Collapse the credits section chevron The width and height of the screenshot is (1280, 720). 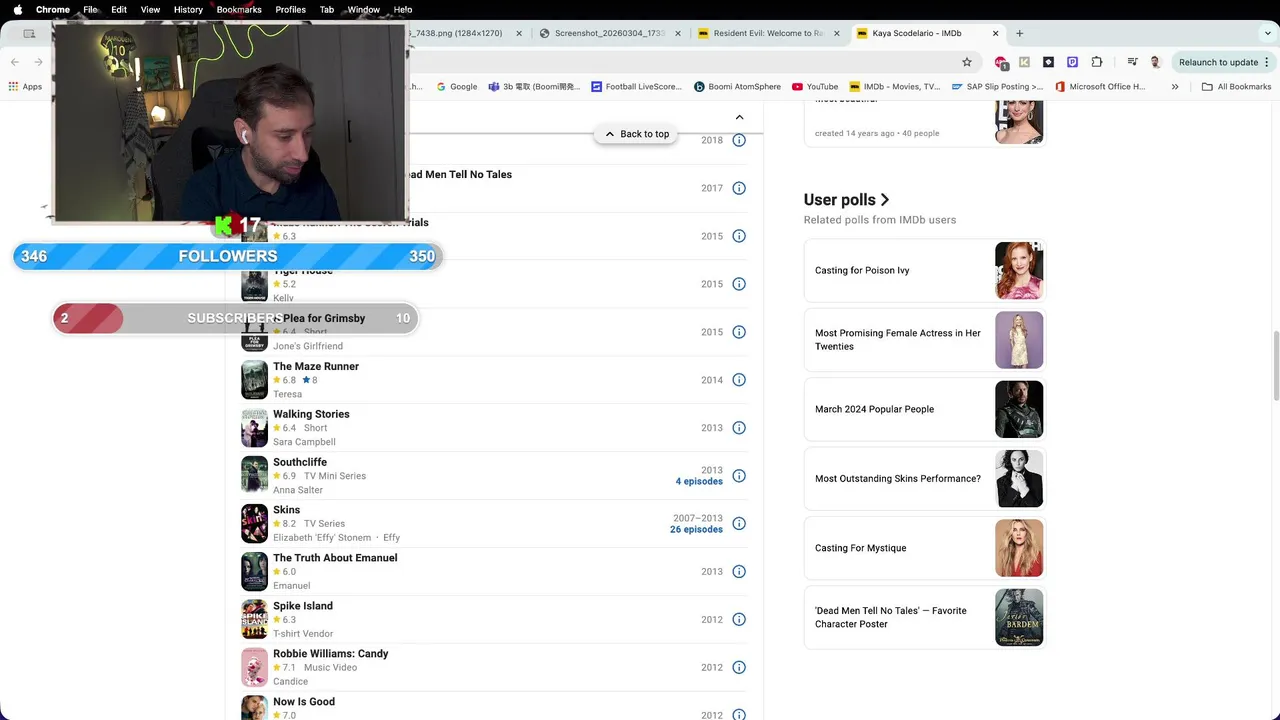(739, 117)
